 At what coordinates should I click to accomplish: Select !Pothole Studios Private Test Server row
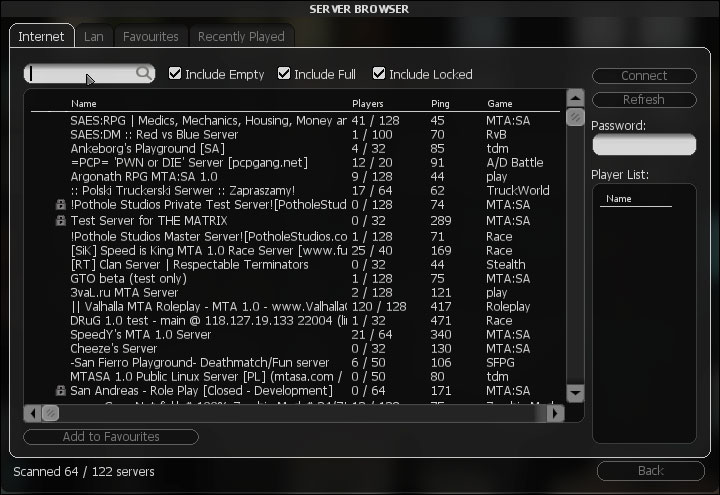[295, 205]
